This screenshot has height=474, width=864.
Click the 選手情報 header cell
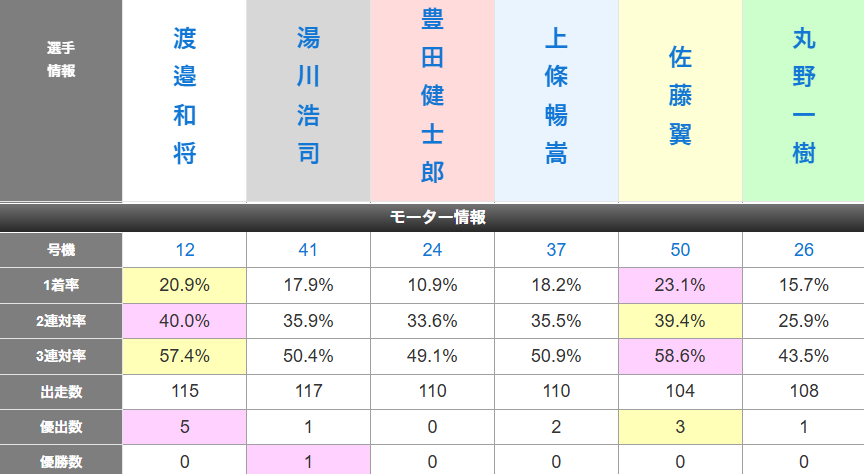coord(61,100)
